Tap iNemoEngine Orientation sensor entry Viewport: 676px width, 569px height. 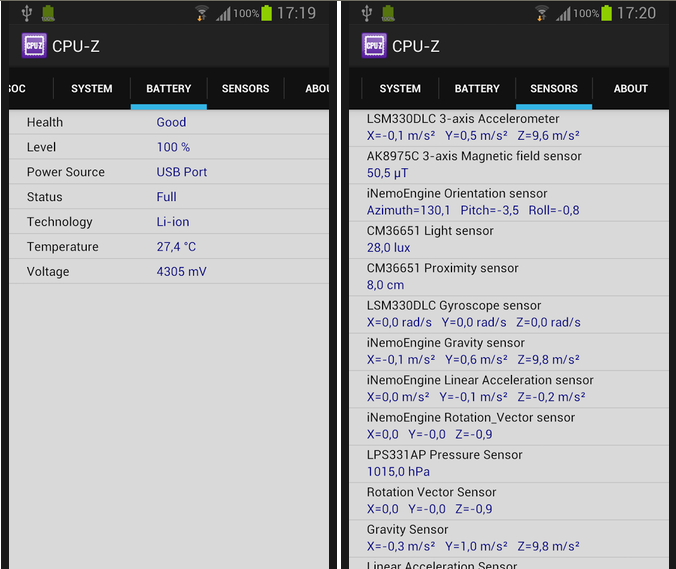point(509,203)
